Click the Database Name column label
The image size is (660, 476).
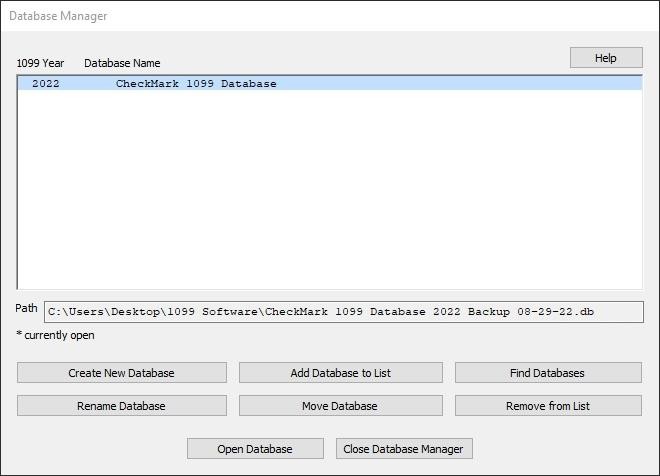[x=122, y=63]
